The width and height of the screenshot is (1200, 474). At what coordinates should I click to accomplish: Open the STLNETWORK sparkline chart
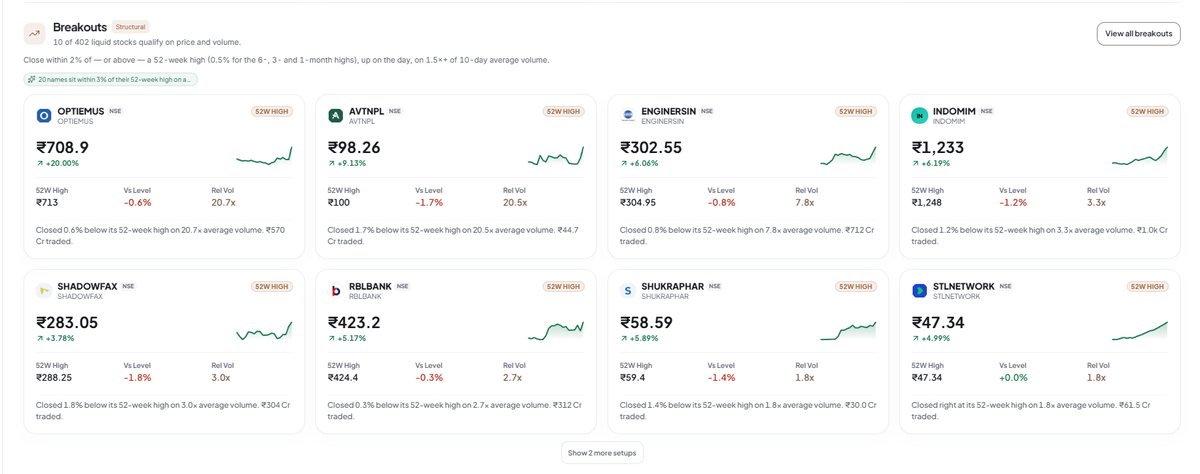[1140, 330]
